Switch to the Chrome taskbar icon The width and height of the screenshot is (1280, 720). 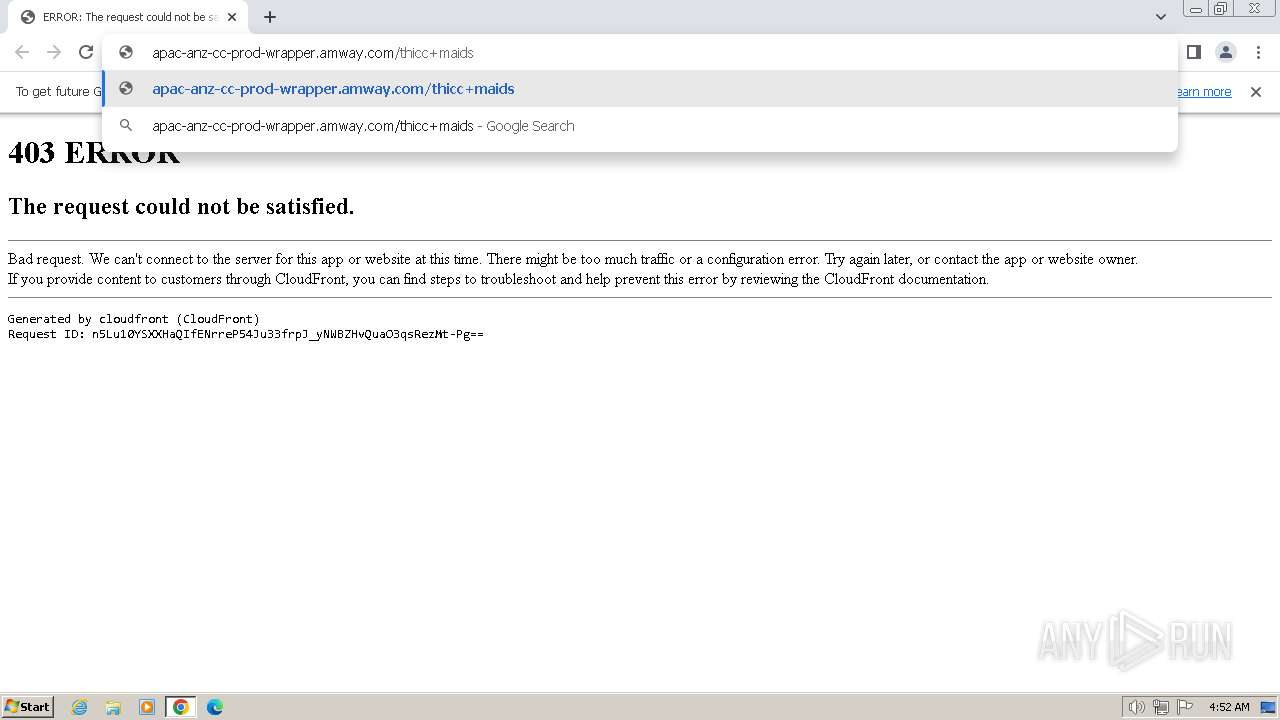click(x=181, y=707)
